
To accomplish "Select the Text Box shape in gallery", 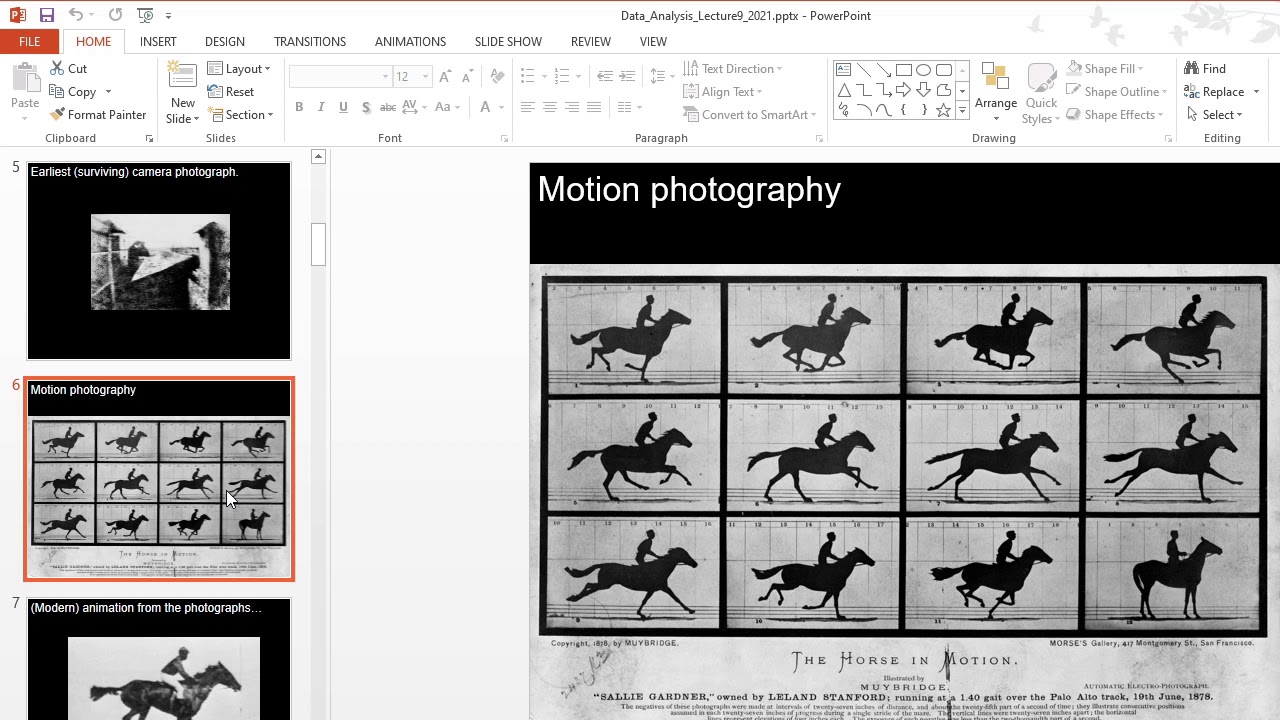I will 843,70.
